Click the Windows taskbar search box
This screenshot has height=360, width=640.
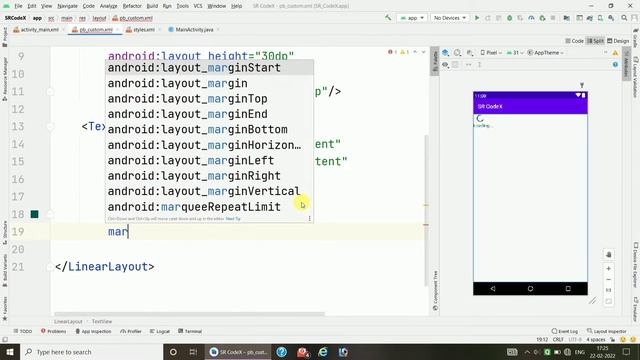point(91,352)
